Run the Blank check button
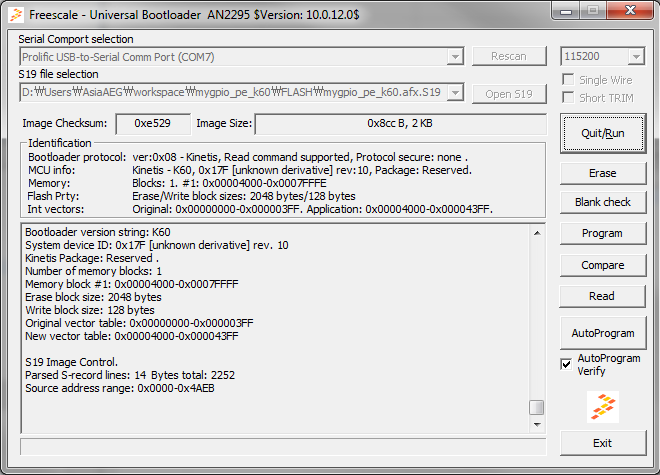This screenshot has width=660, height=475. [603, 203]
